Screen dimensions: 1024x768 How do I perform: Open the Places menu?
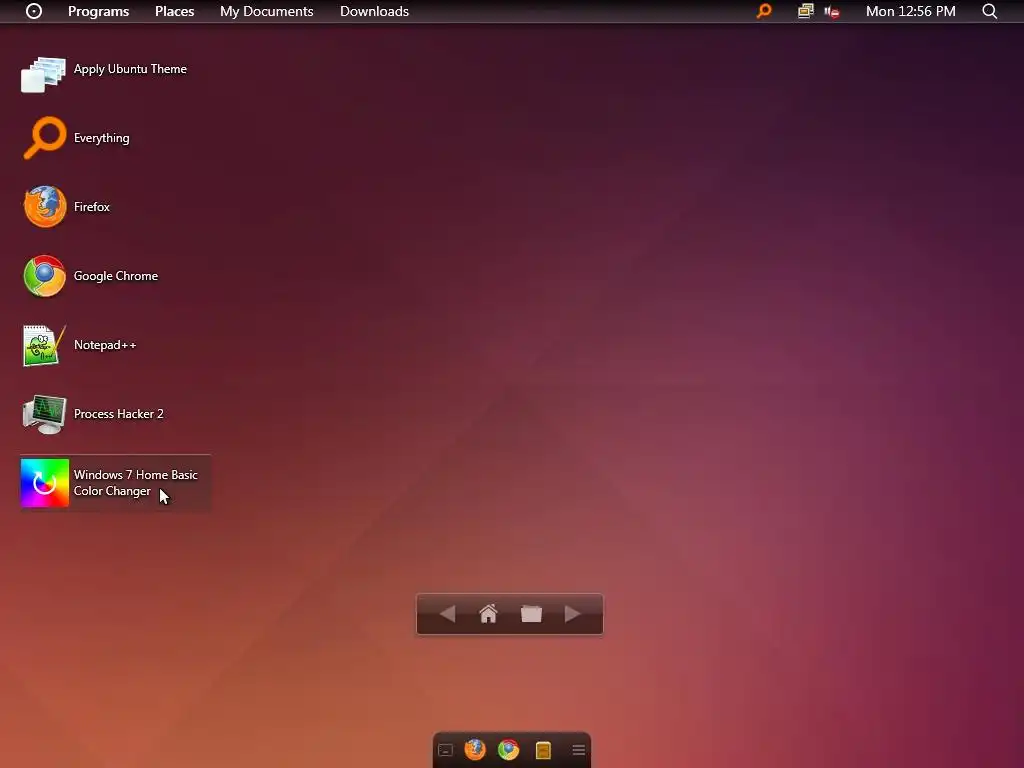pyautogui.click(x=174, y=11)
